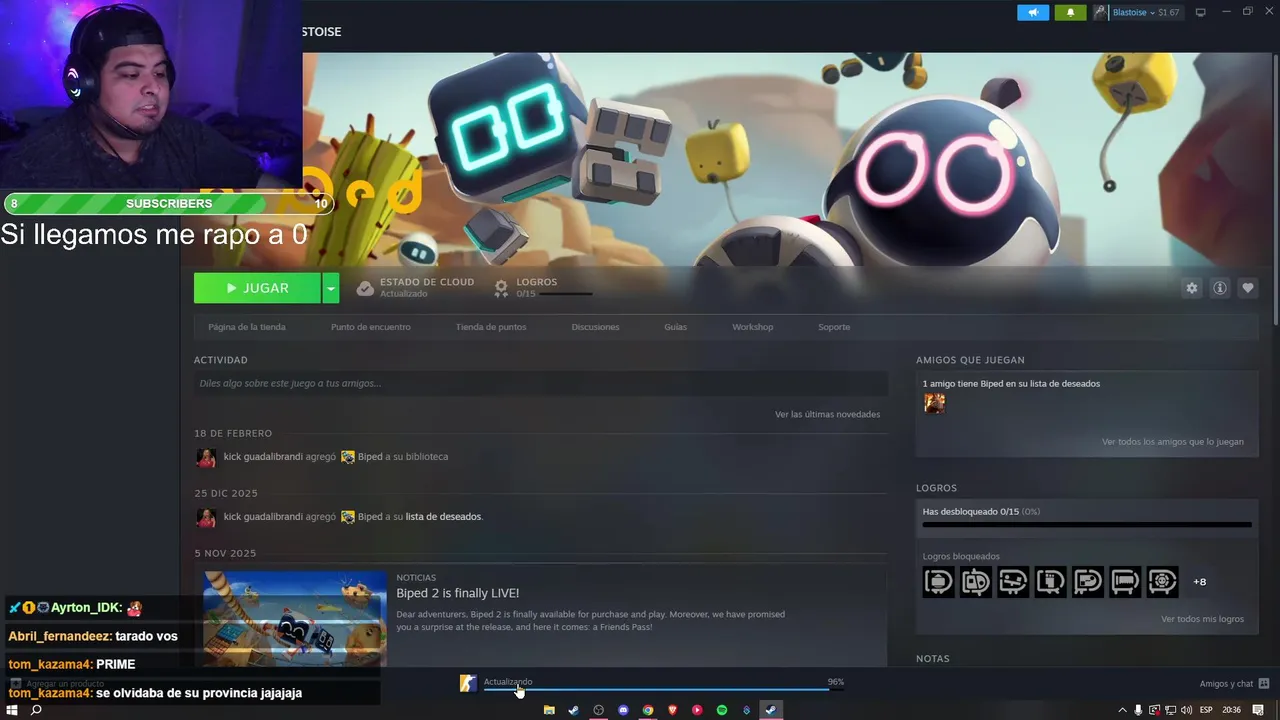Viewport: 1280px width, 720px height.
Task: Click the Biped link in the 18 de febrero entry
Action: pos(370,457)
